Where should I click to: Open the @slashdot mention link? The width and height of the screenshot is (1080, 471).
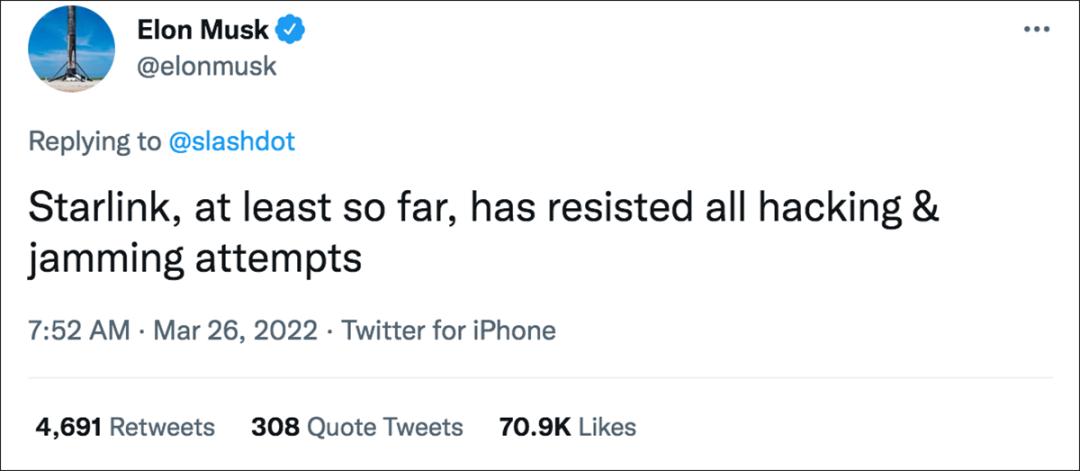pyautogui.click(x=231, y=142)
